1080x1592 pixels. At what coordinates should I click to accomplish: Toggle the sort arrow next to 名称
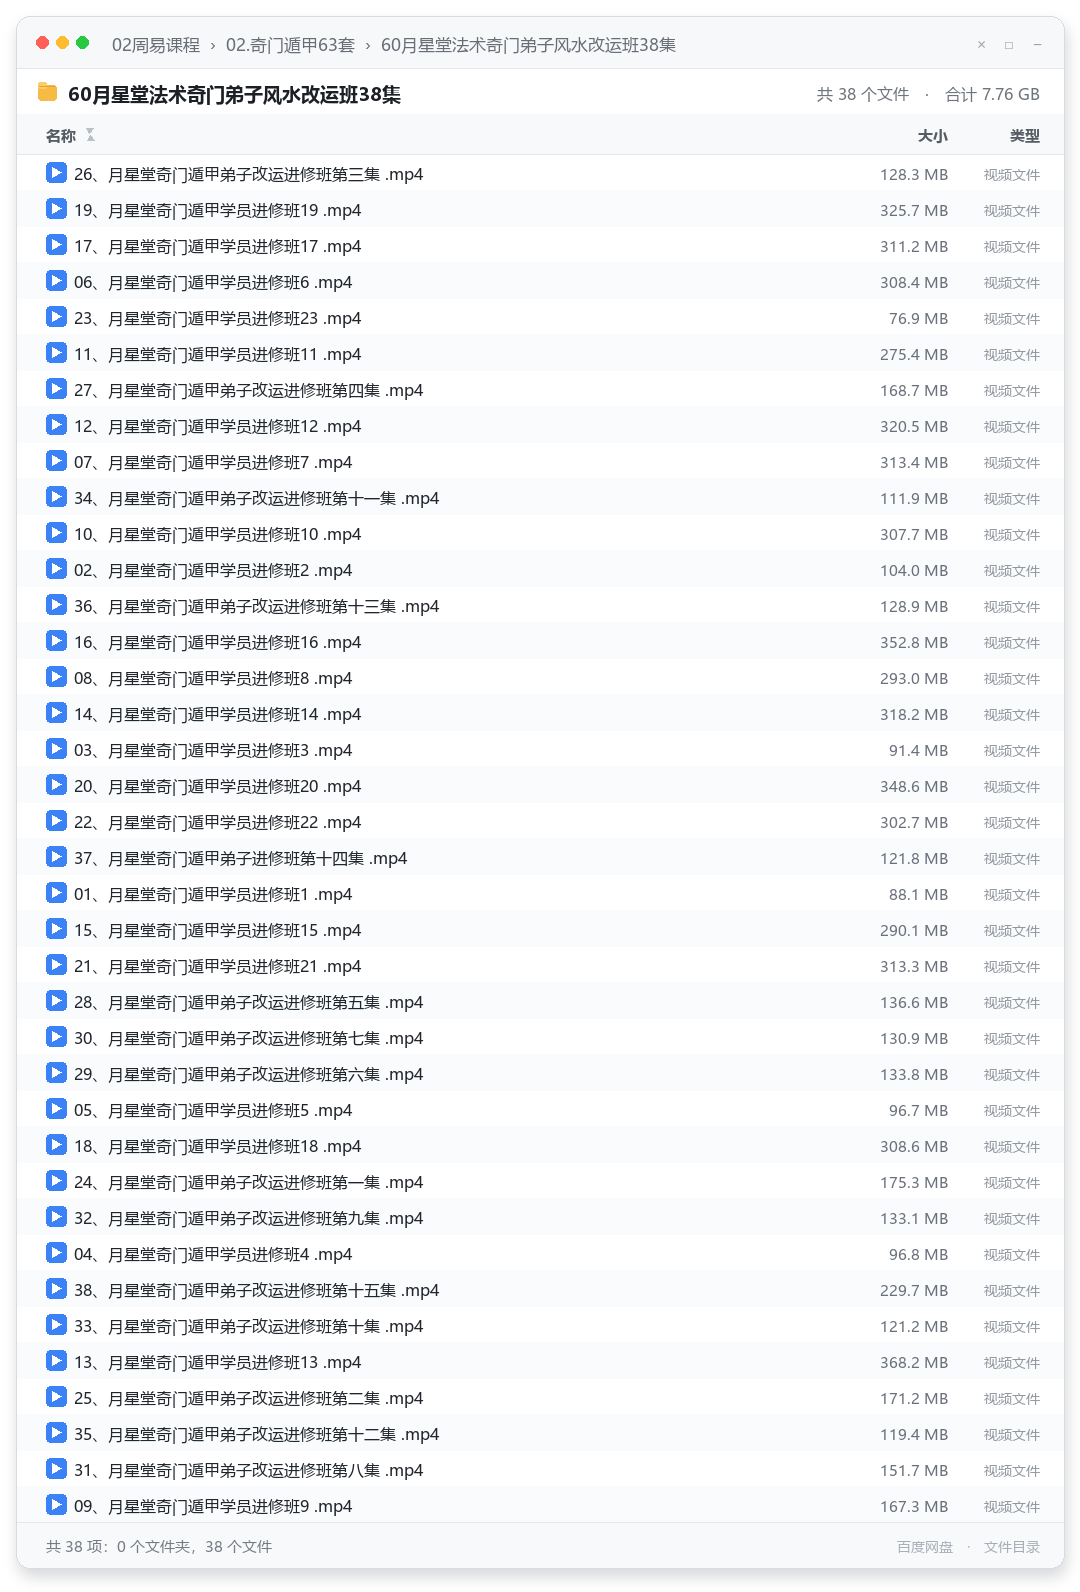coord(90,135)
